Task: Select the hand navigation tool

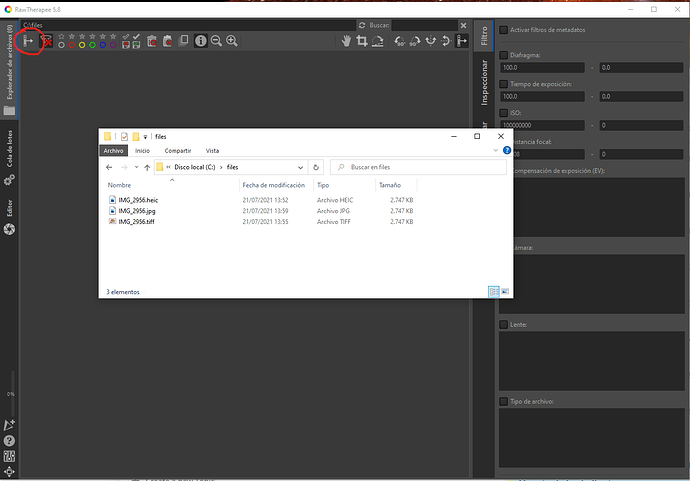Action: tap(347, 41)
